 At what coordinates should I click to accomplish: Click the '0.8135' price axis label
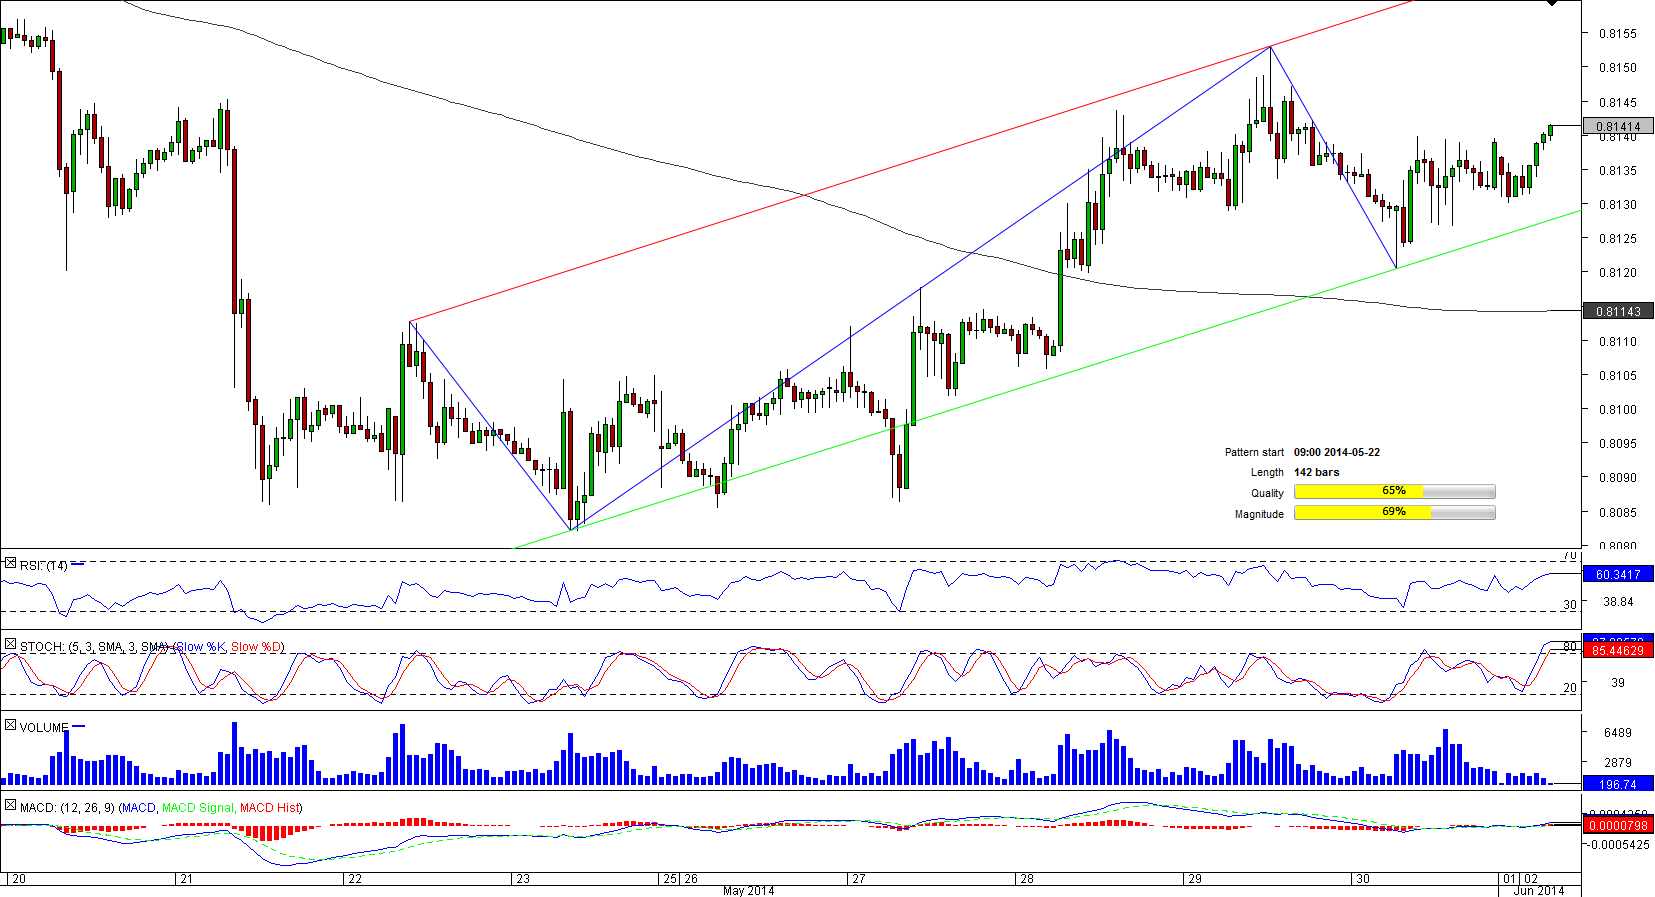coord(1618,170)
